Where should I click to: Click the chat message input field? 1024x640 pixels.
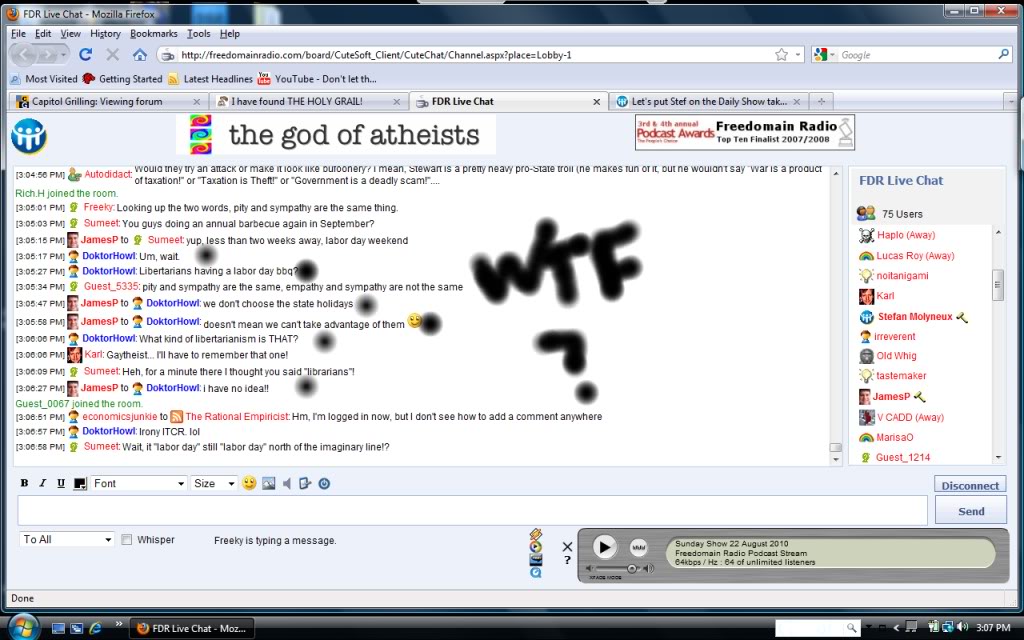click(x=472, y=510)
